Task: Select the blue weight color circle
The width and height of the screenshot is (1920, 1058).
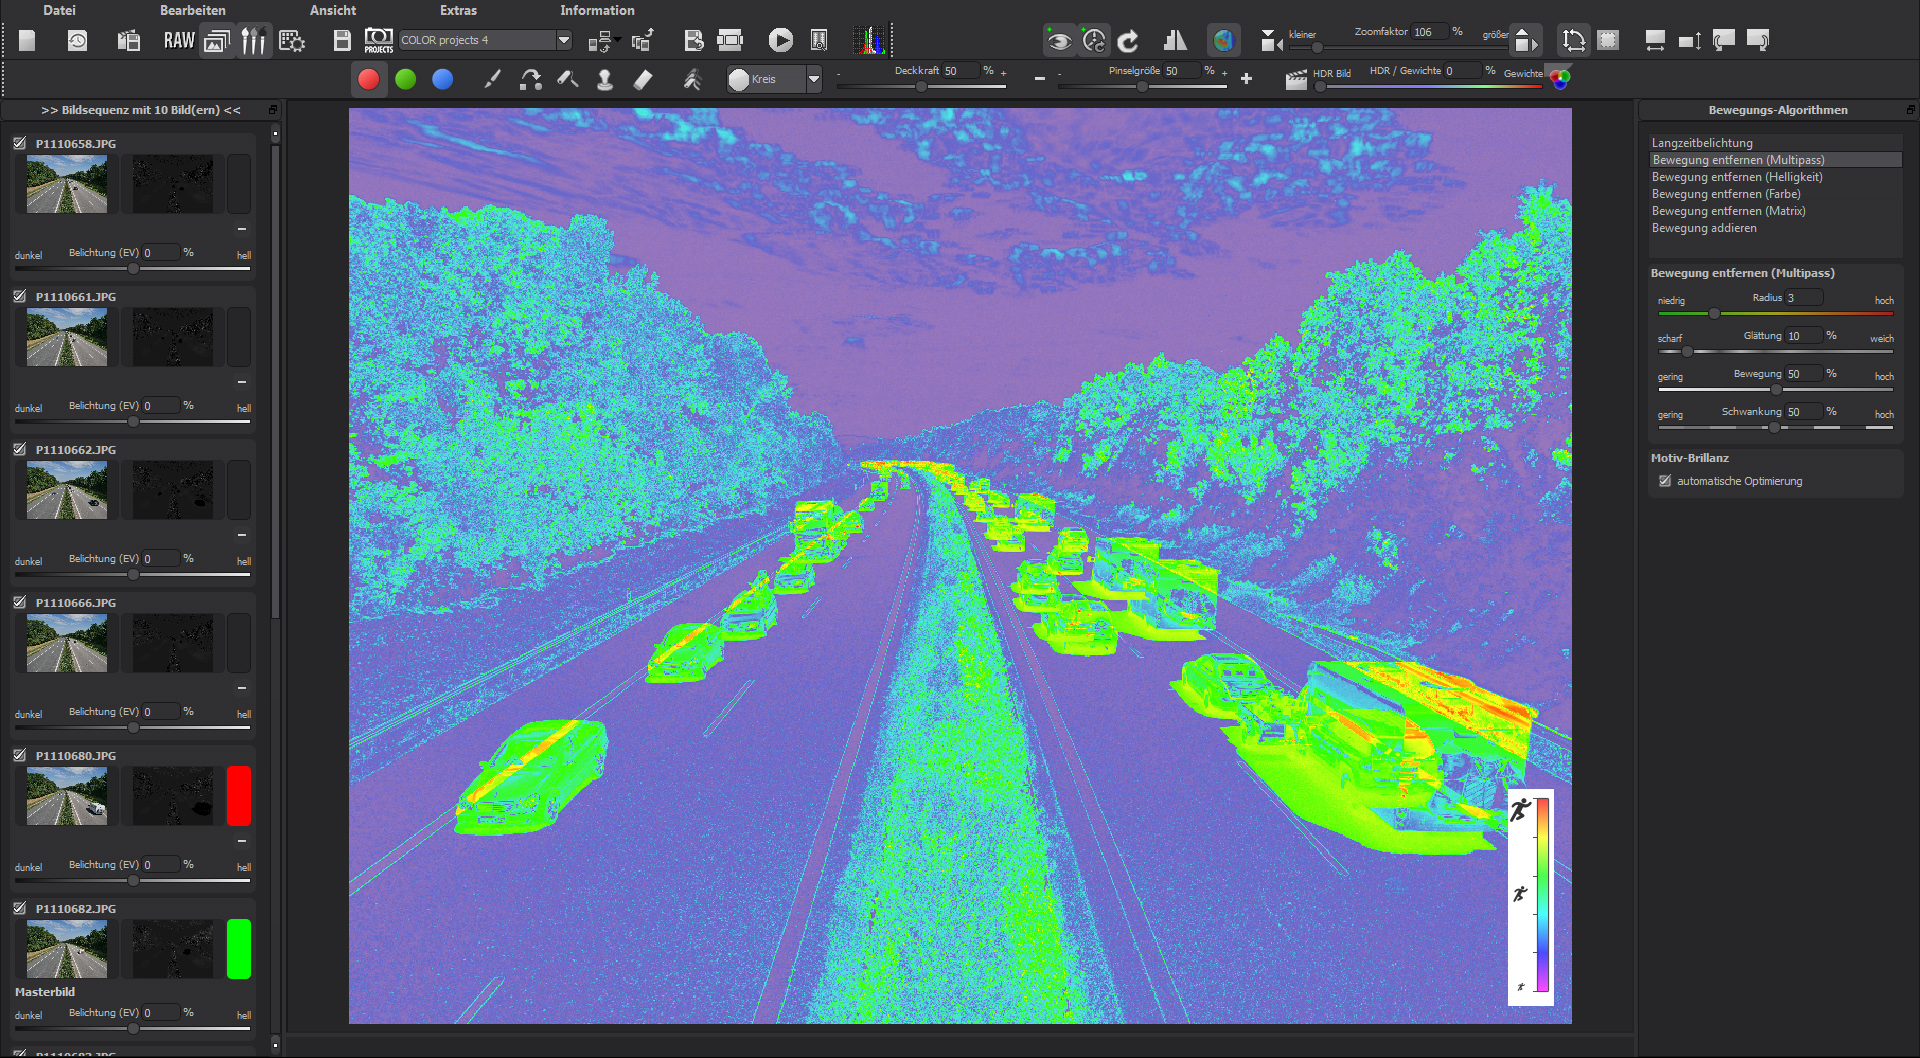Action: (442, 79)
